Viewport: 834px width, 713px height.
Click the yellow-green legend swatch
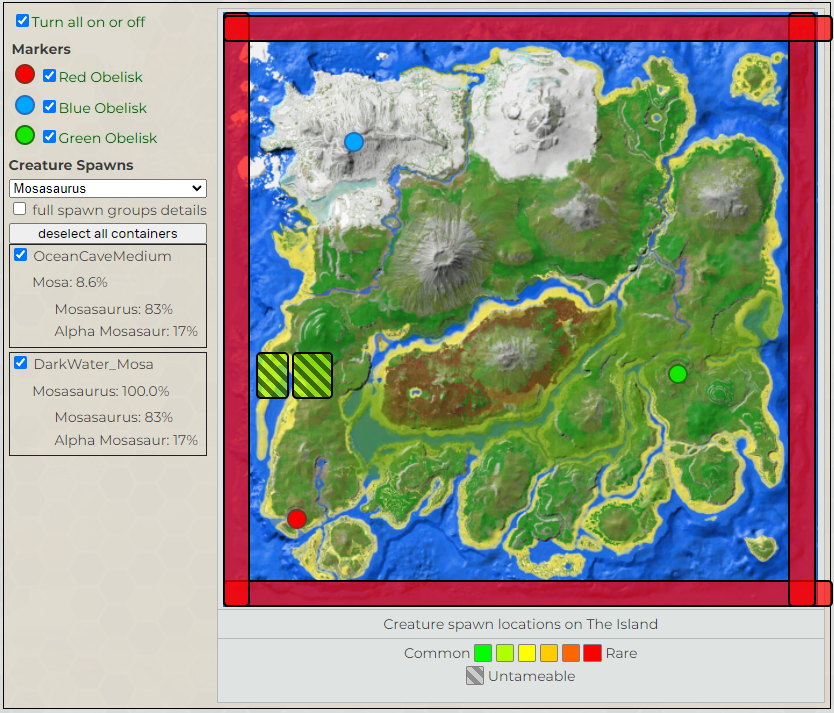pos(505,653)
